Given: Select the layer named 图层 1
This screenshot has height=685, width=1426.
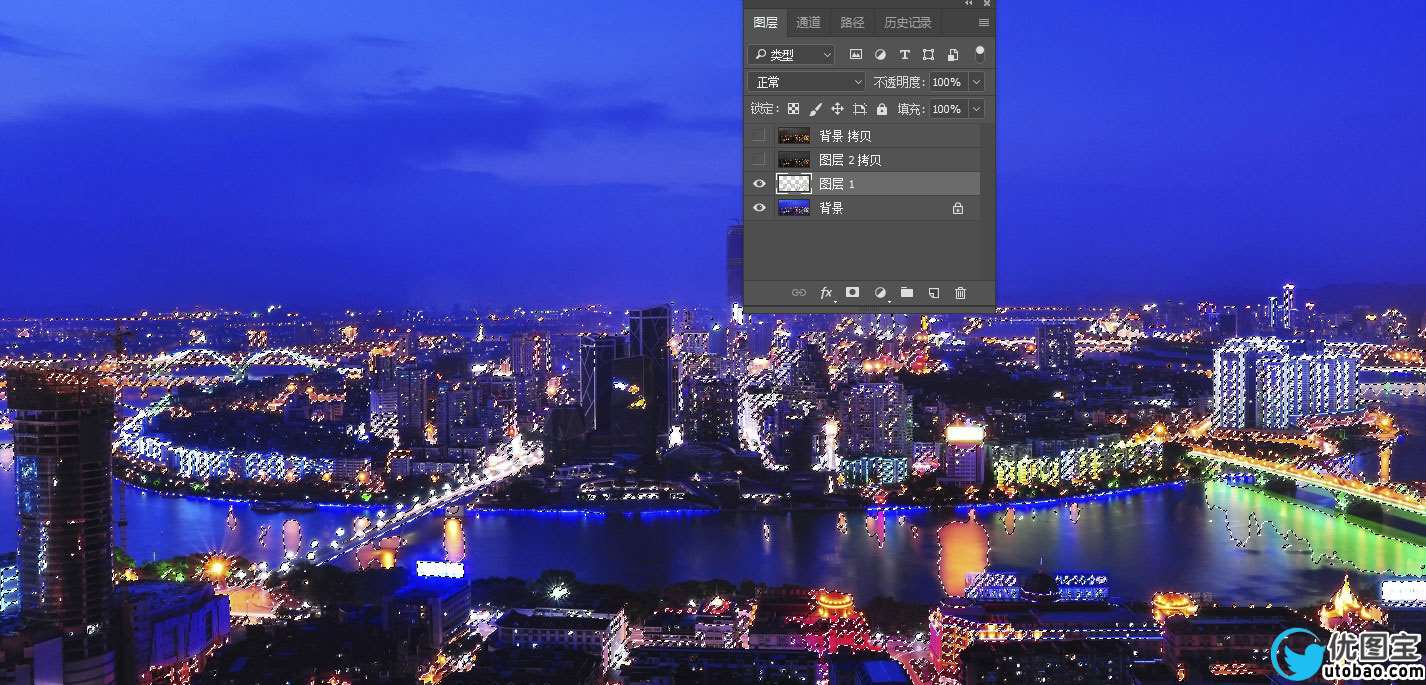Looking at the screenshot, I should coord(837,184).
